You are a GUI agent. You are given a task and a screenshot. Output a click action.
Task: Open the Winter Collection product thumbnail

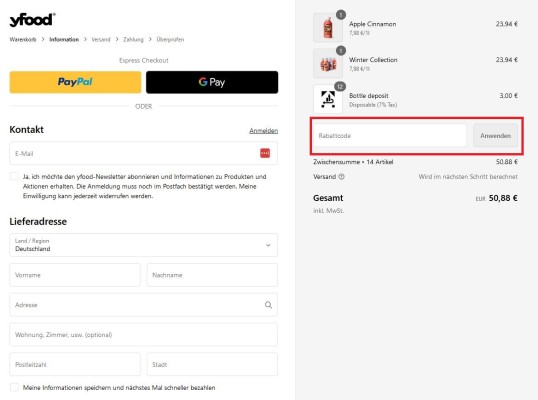[x=328, y=63]
